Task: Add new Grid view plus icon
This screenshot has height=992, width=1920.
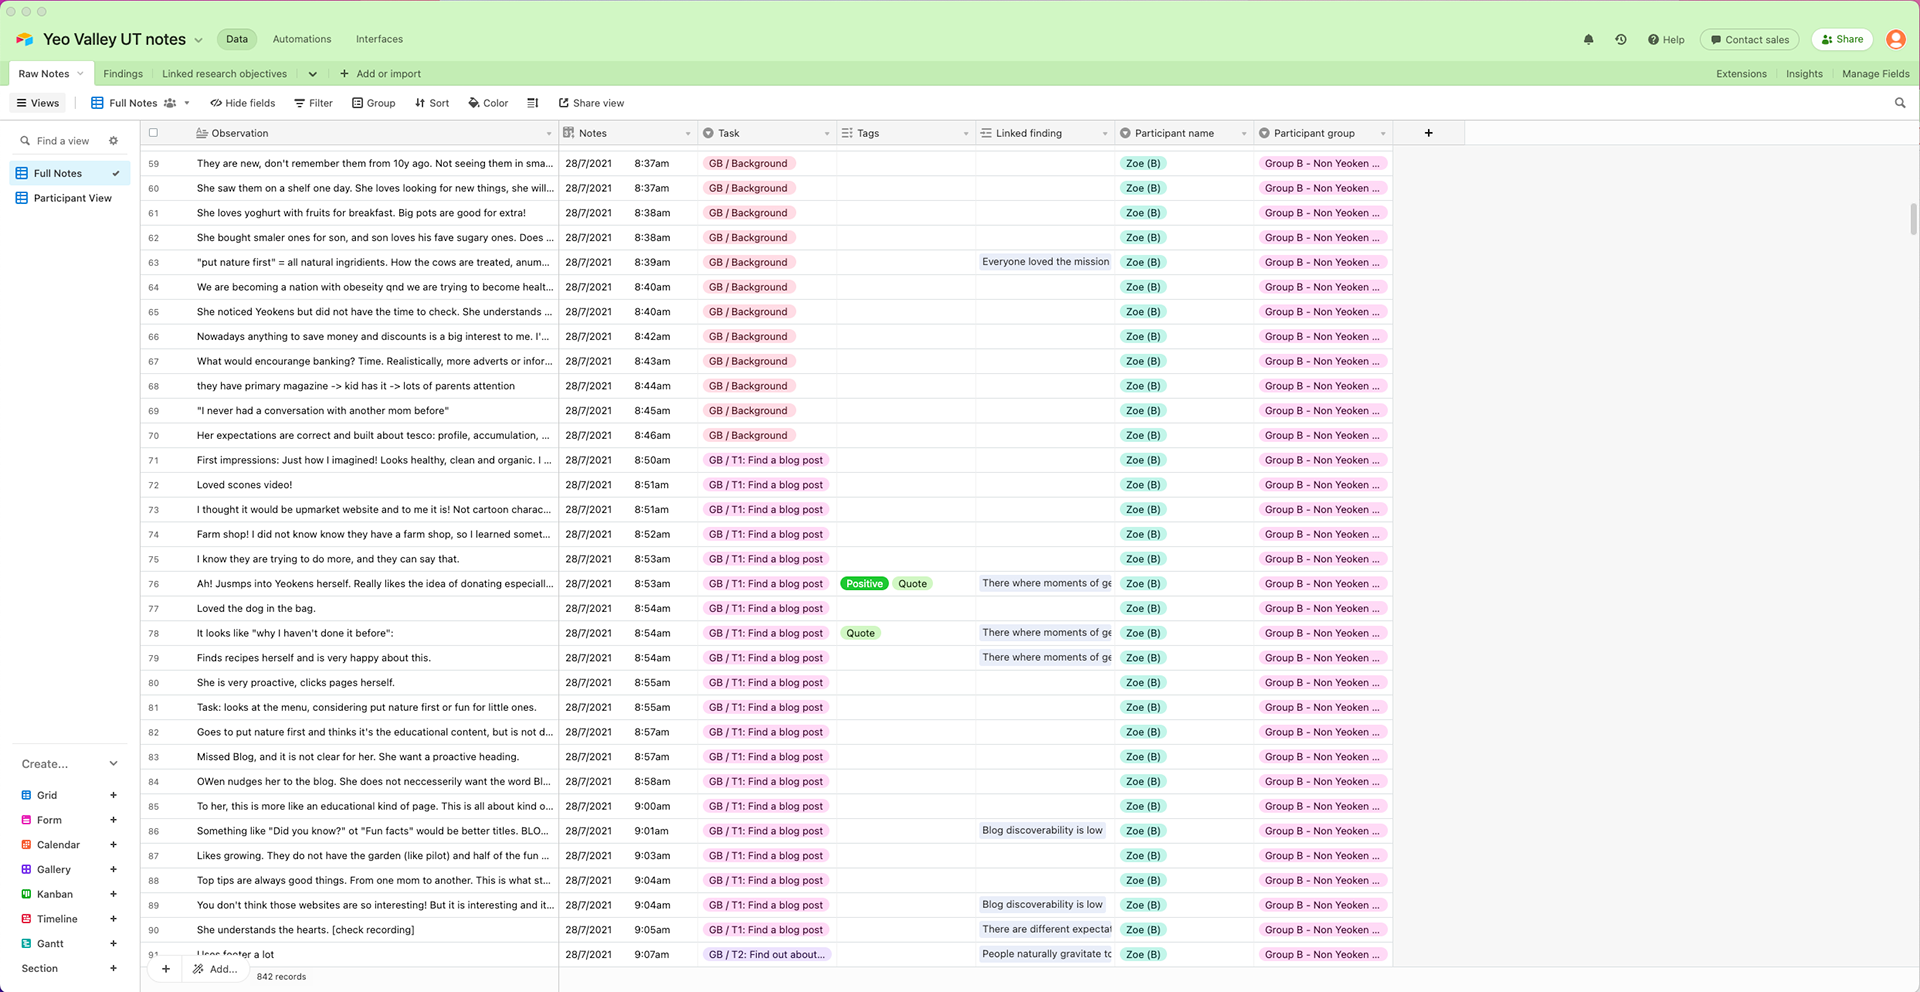Action: point(113,795)
